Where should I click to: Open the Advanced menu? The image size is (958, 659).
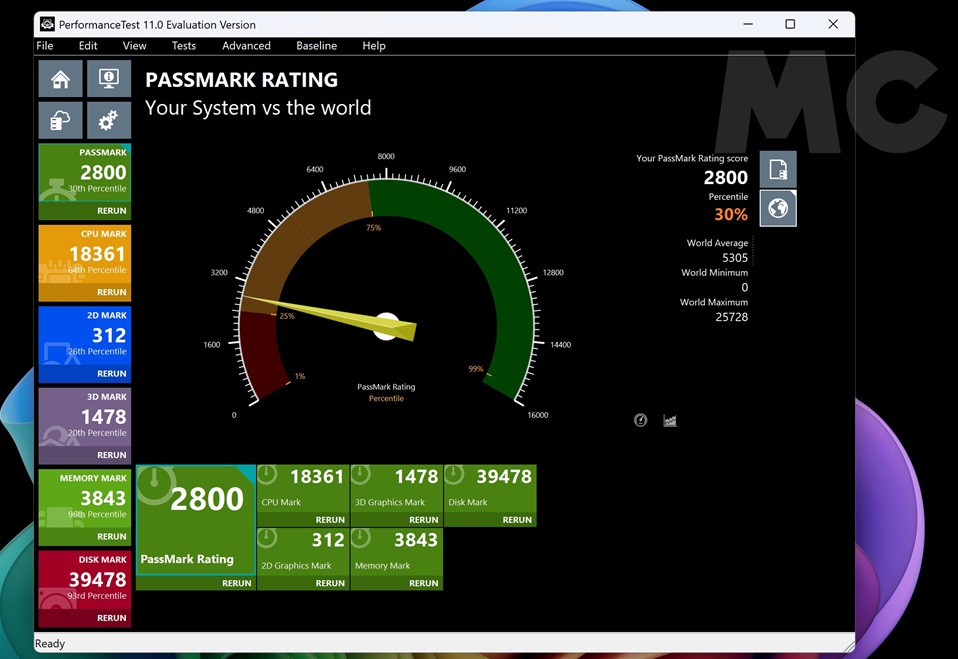pos(246,46)
